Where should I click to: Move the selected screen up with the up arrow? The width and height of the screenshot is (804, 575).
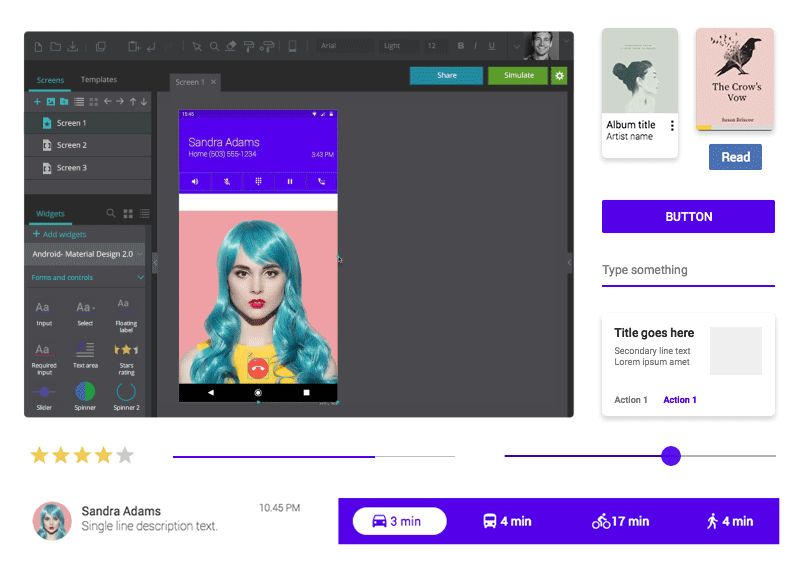click(133, 102)
